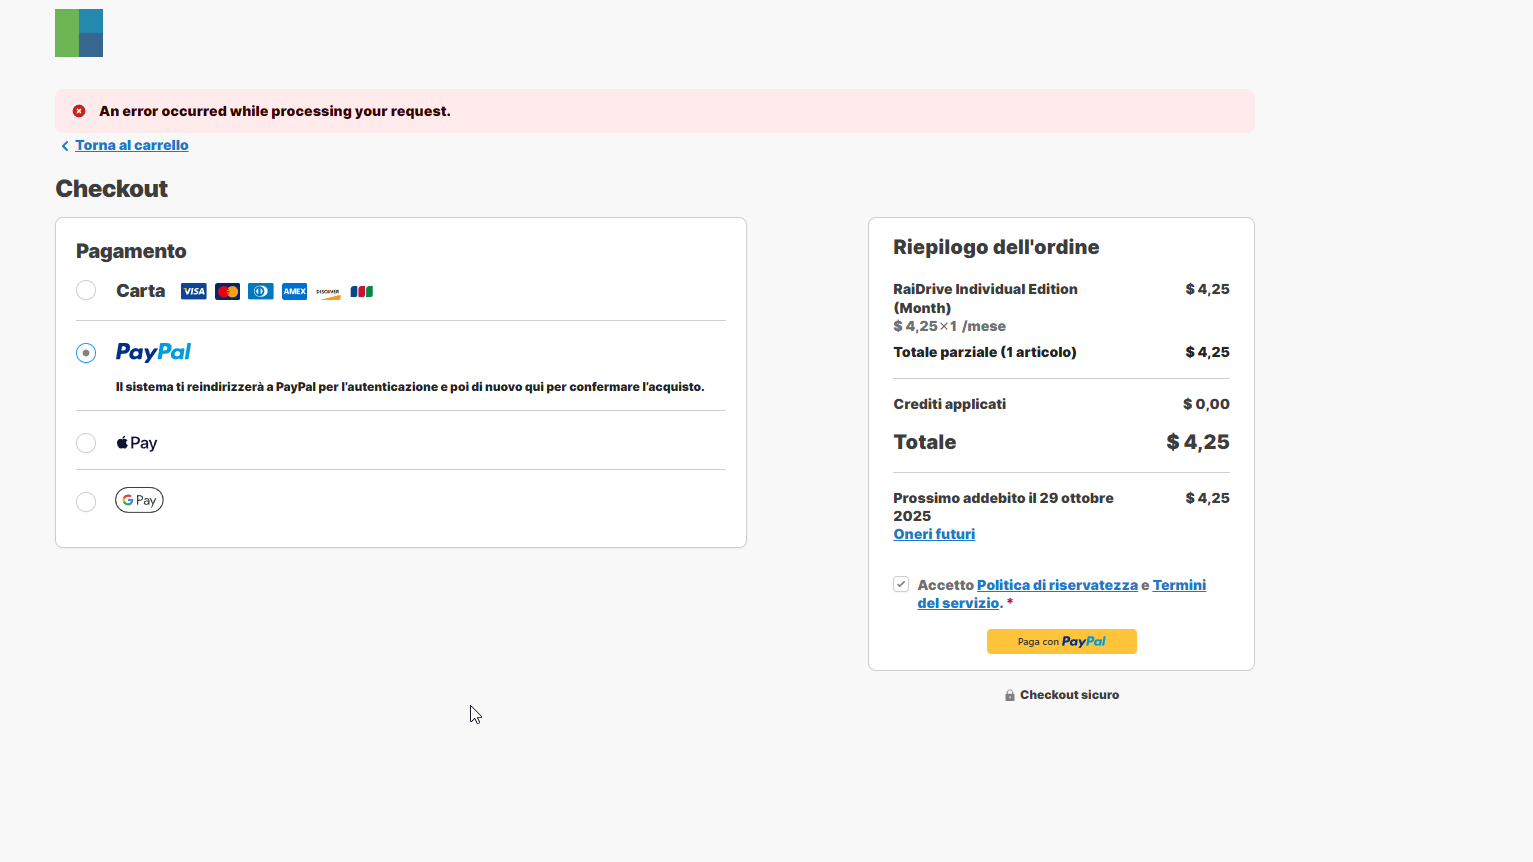1533x862 pixels.
Task: Go back via Torna al carrello link
Action: click(131, 146)
